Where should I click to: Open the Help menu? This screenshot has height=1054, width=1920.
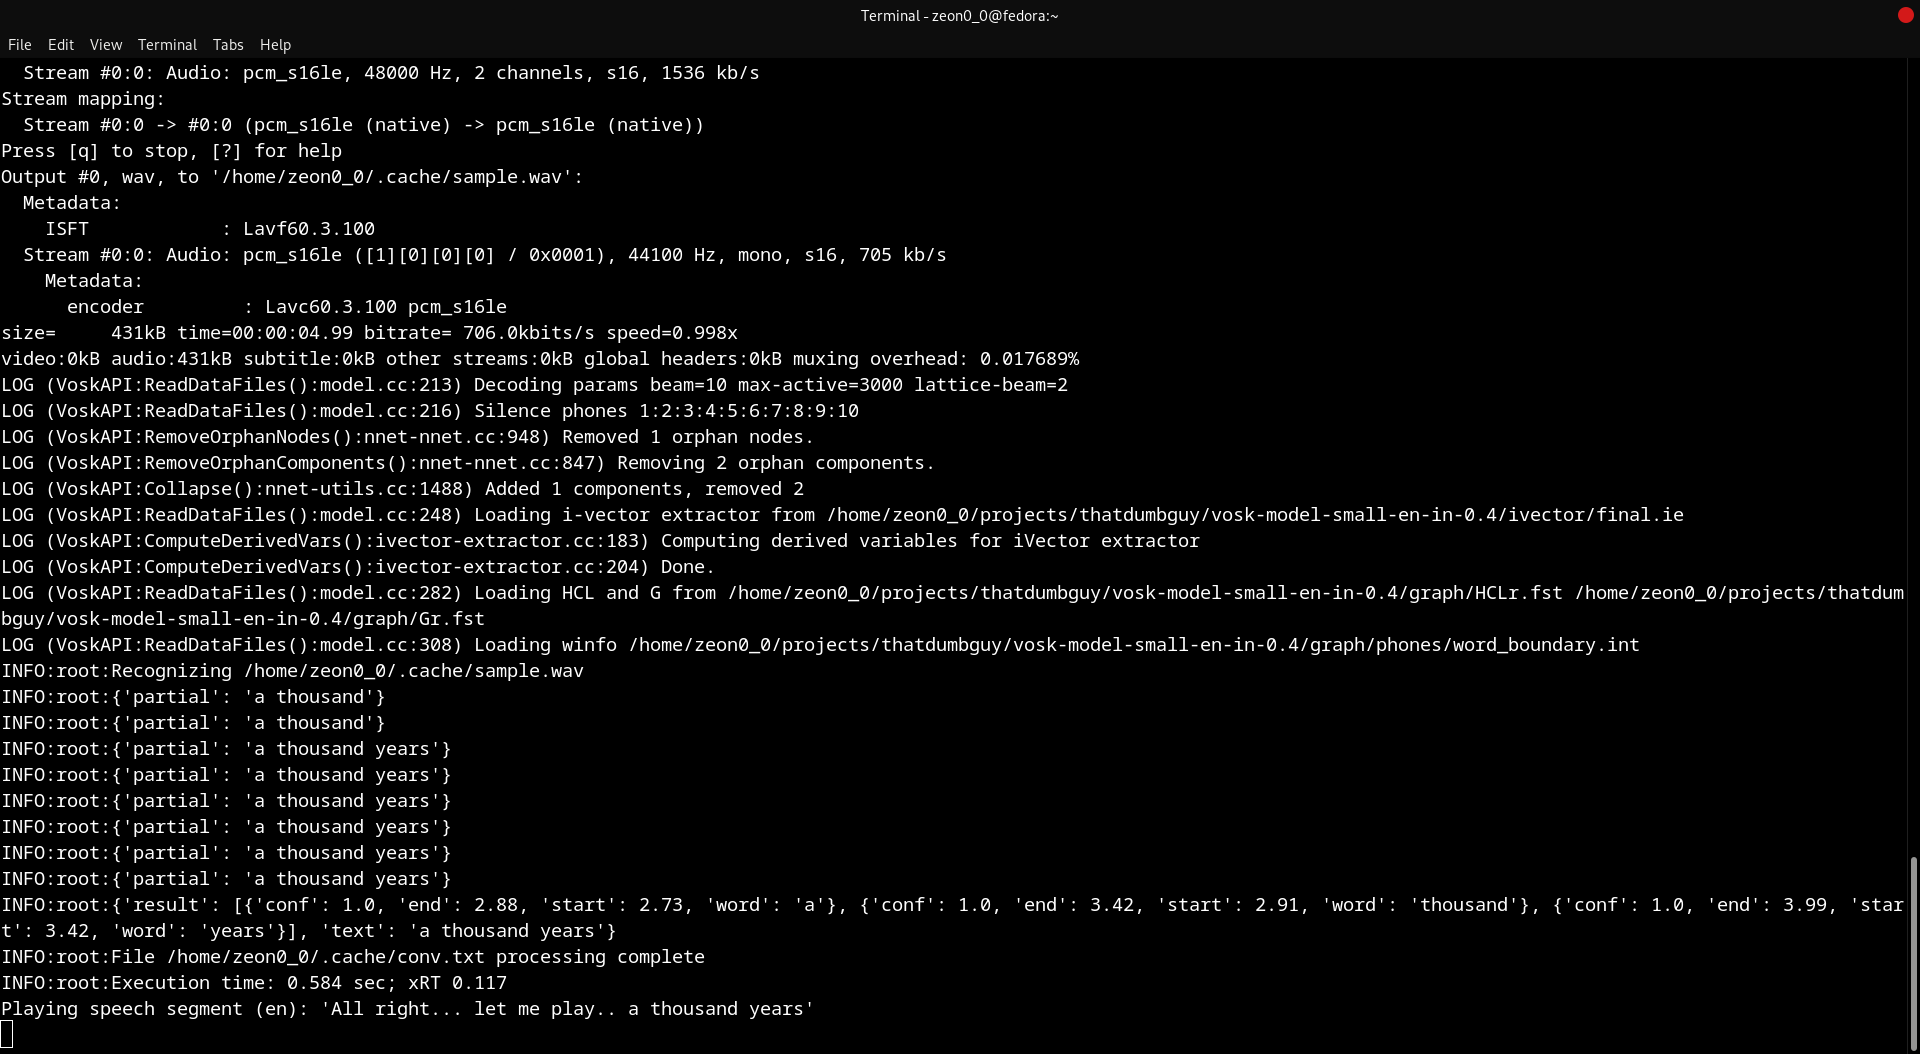coord(275,45)
